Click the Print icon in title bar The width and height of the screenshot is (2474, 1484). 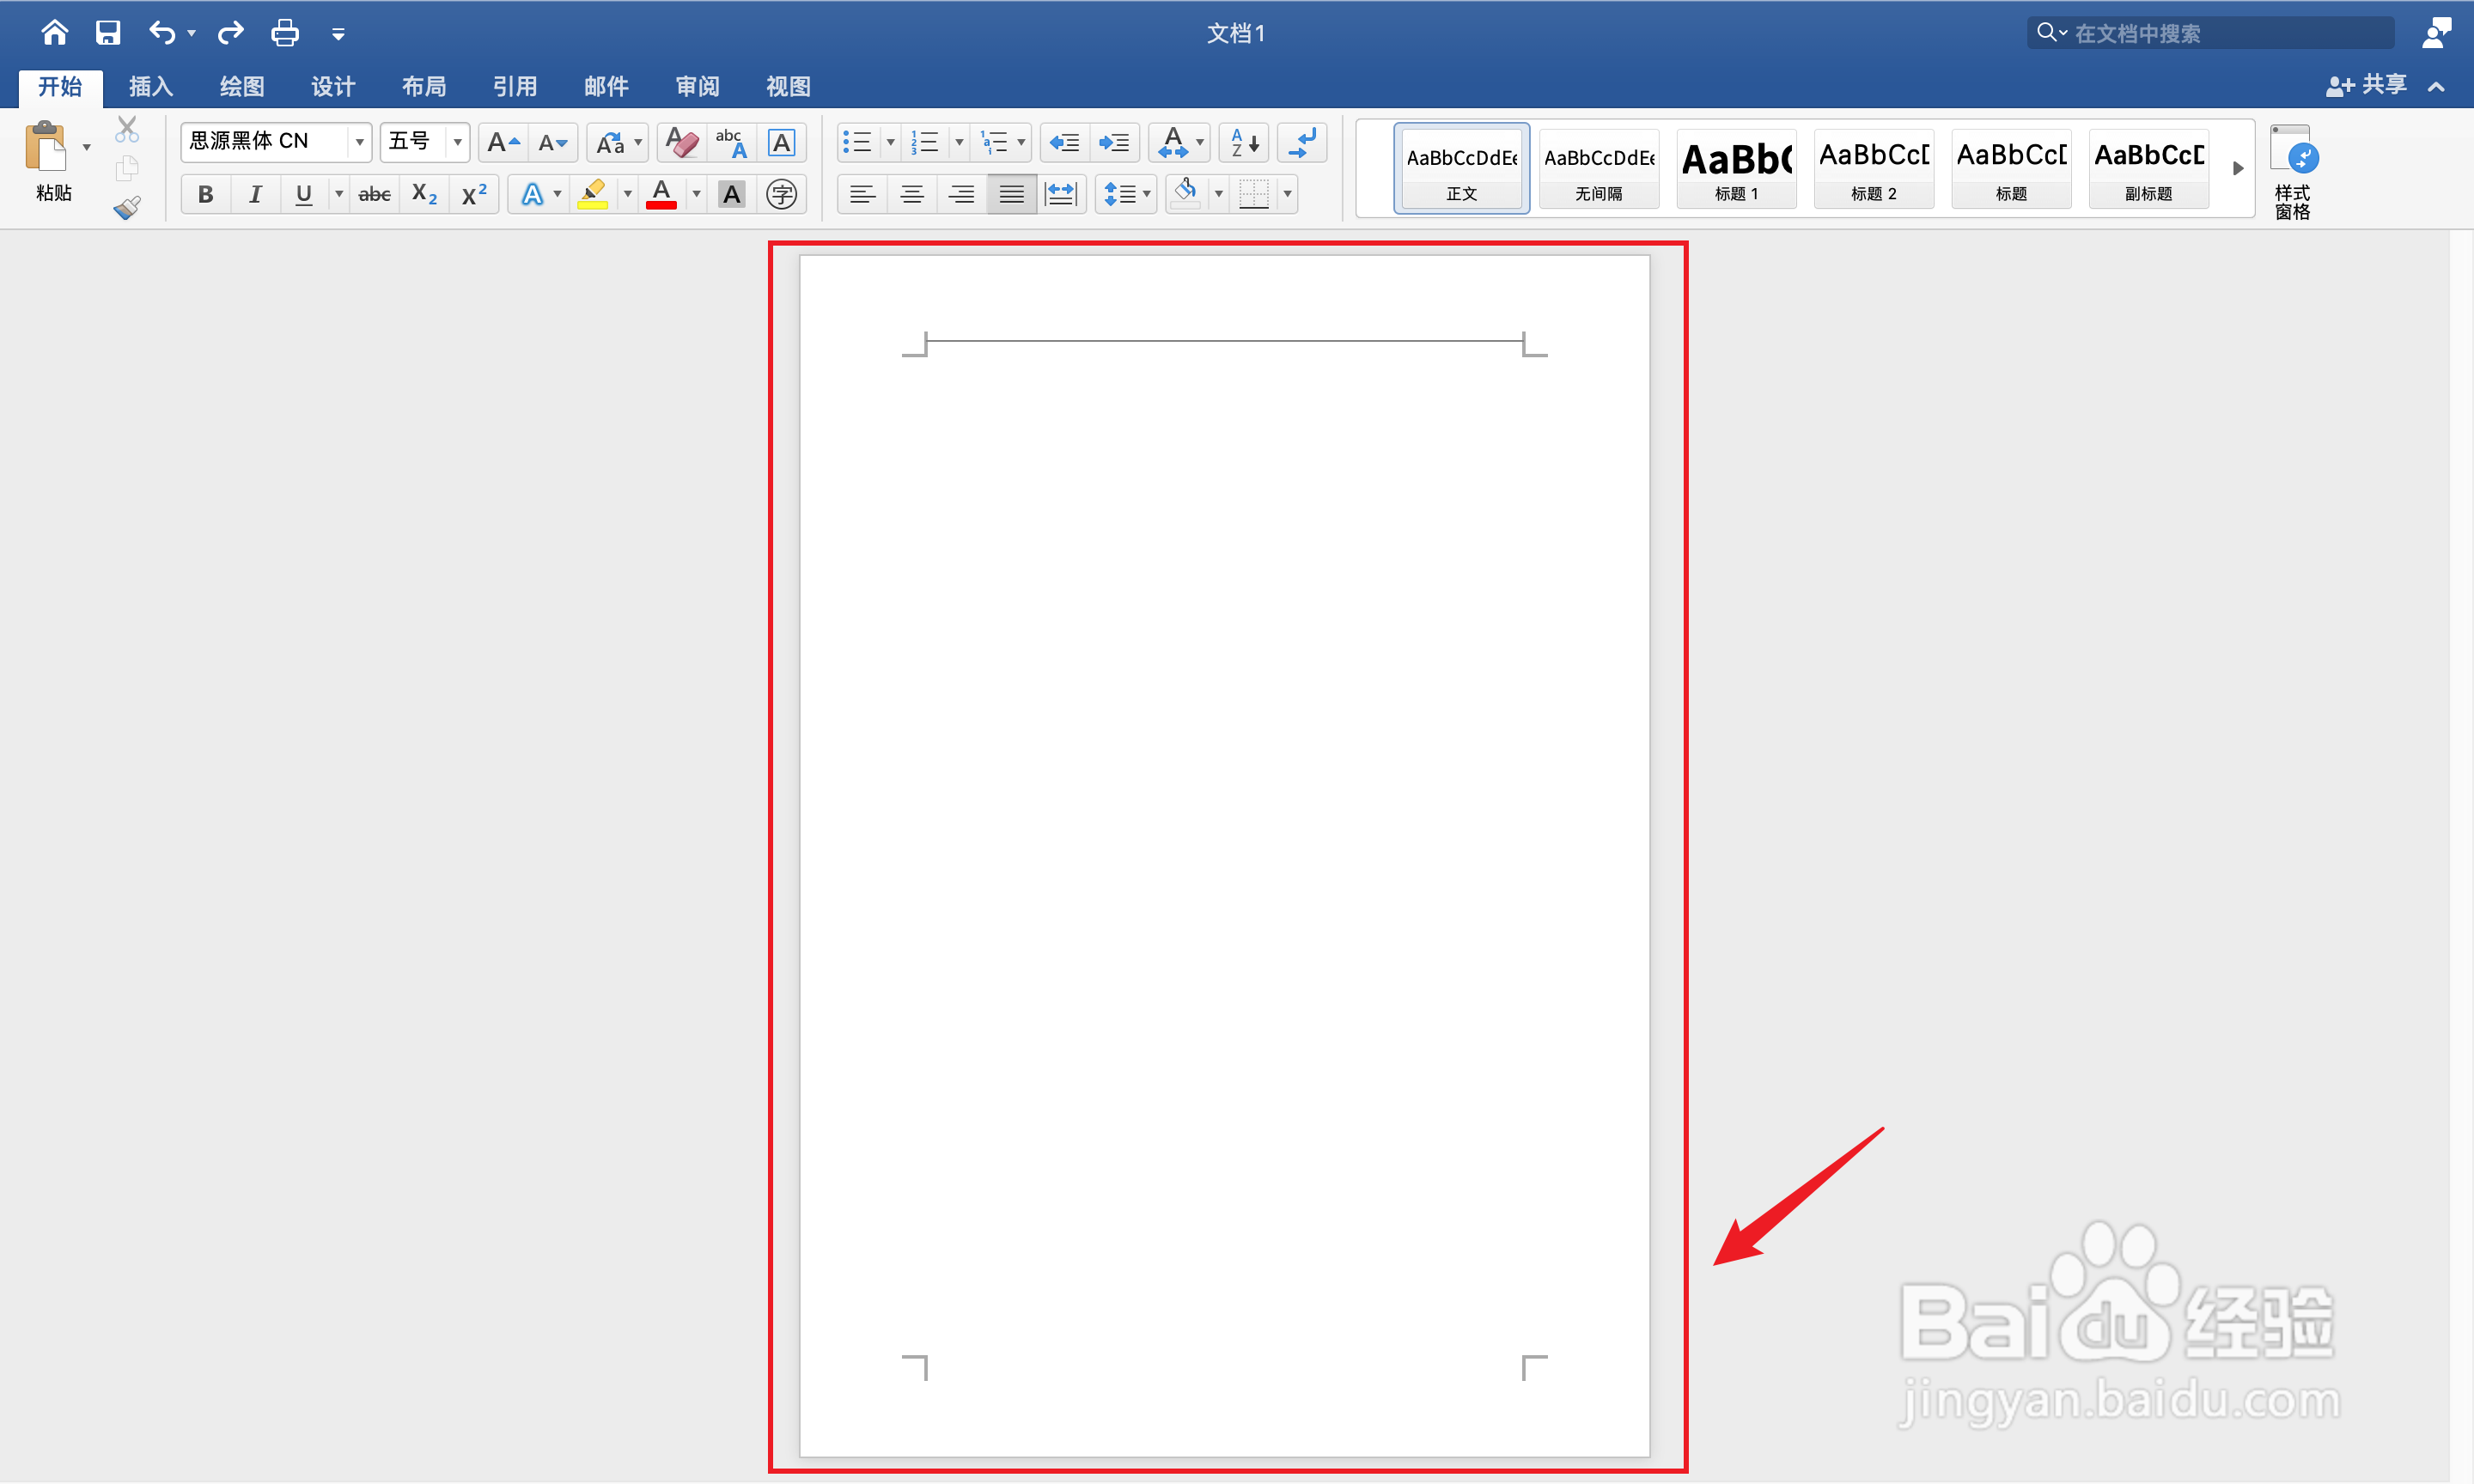pyautogui.click(x=285, y=33)
